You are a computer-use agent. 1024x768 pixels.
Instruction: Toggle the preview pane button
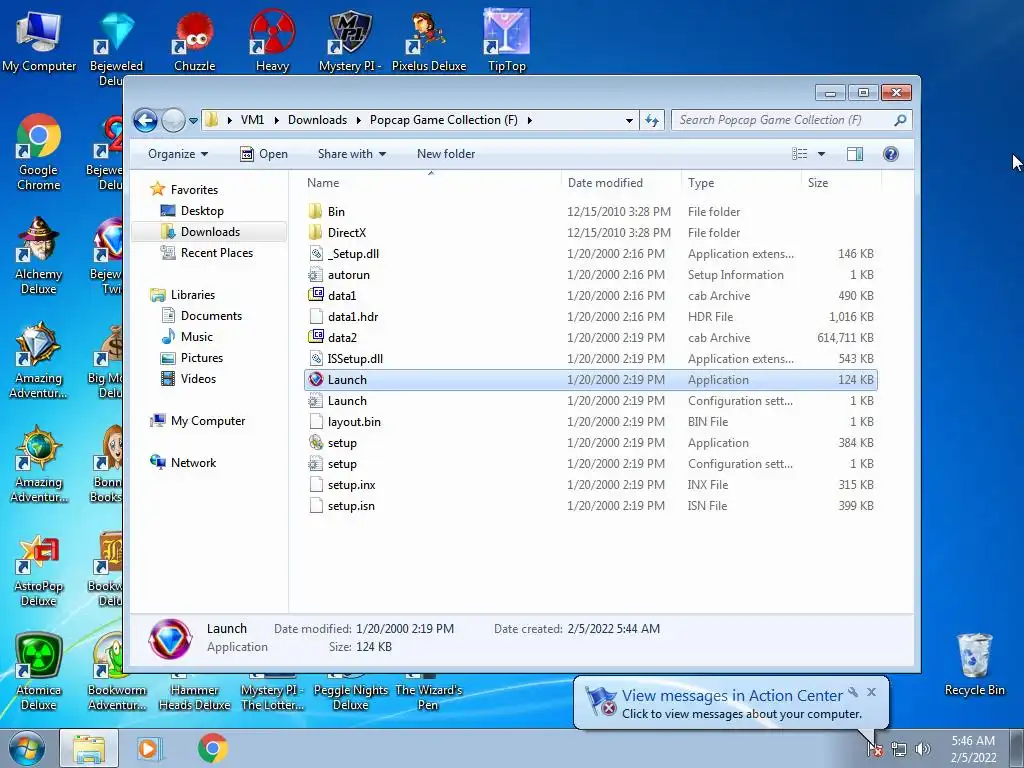pos(854,154)
